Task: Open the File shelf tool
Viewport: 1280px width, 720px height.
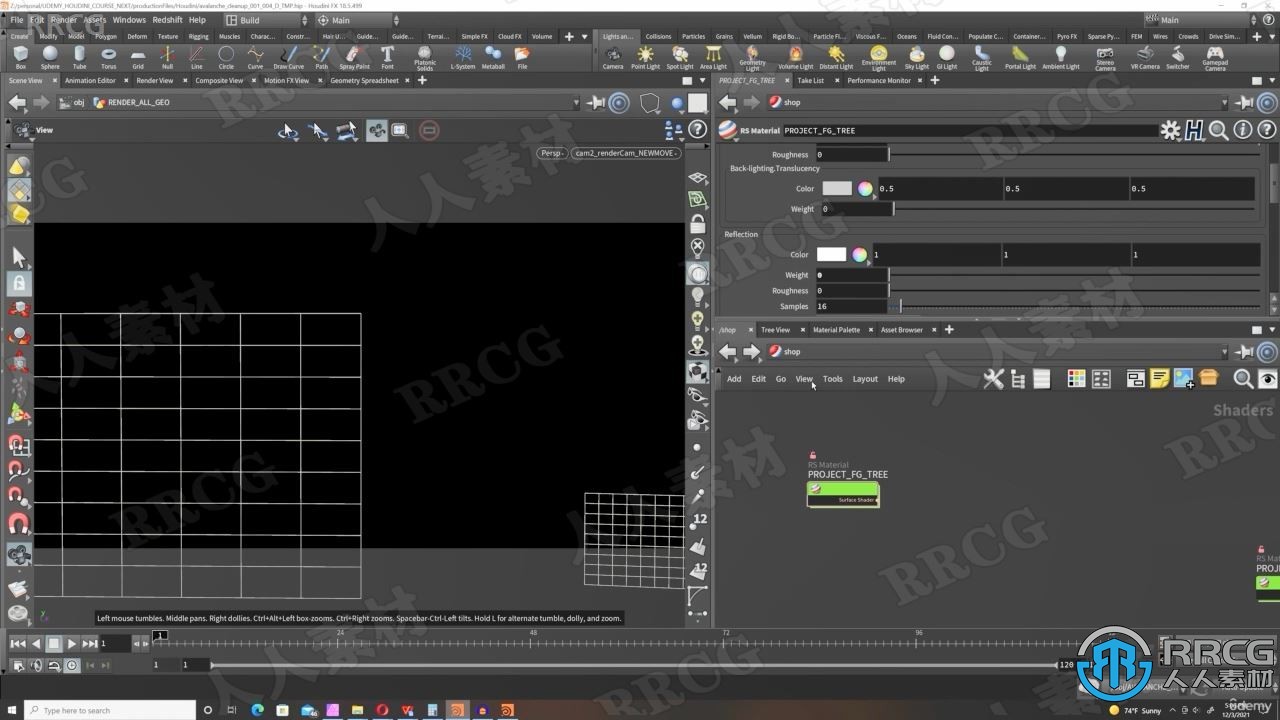Action: click(522, 57)
